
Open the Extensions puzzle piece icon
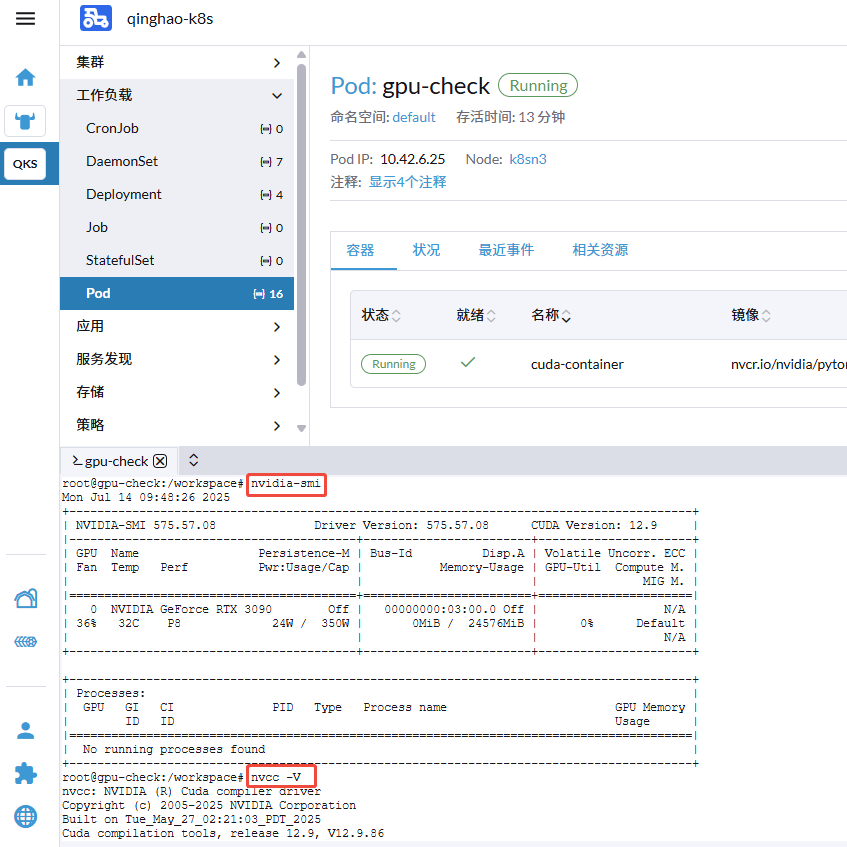(25, 773)
